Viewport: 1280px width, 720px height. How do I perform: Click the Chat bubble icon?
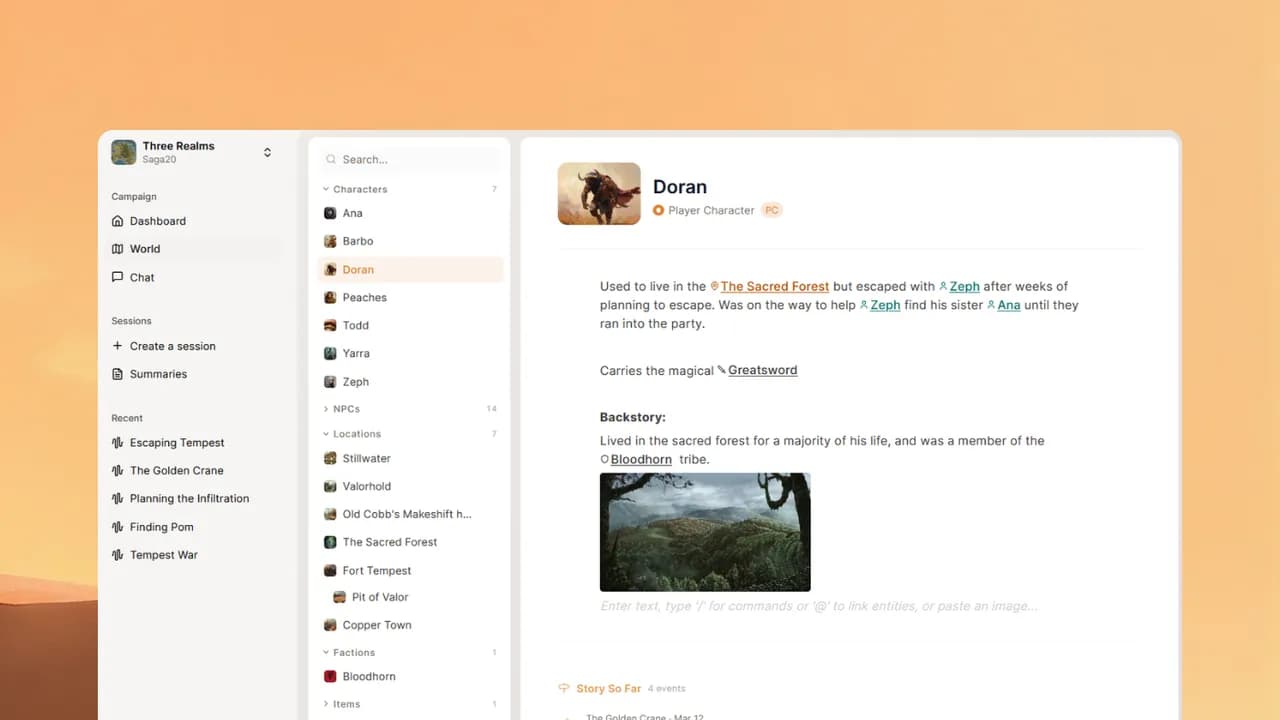pos(118,277)
